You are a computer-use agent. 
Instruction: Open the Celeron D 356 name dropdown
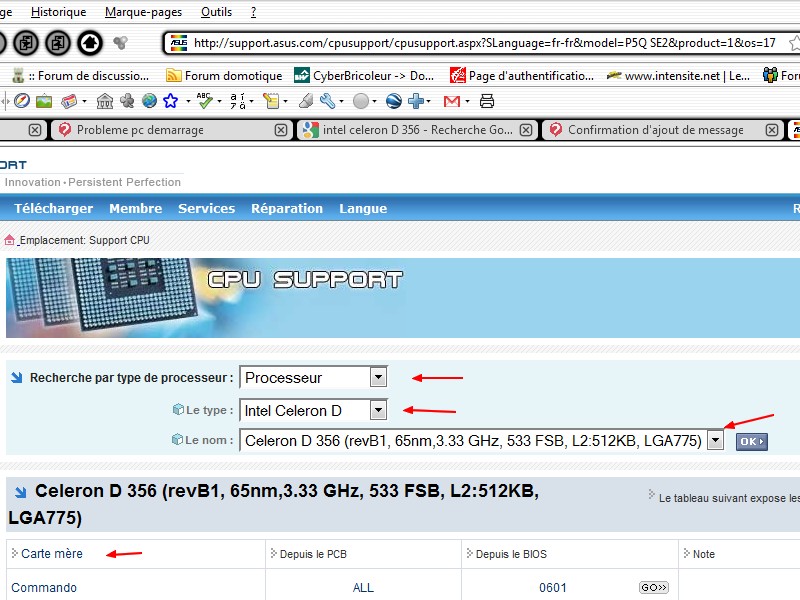715,440
